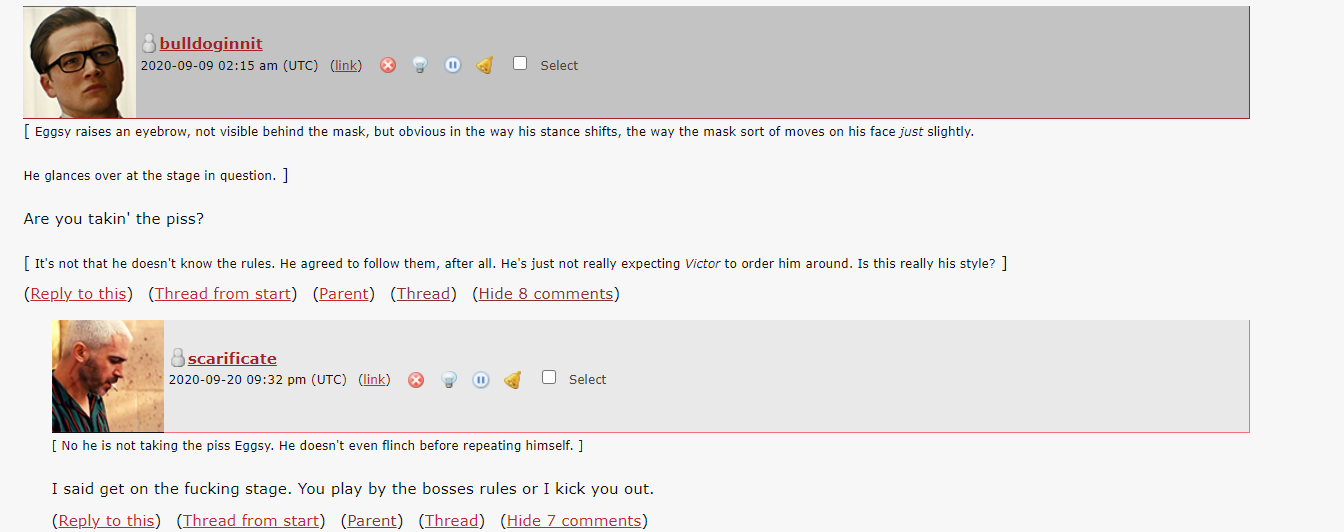Go to Parent of bulldoginnit's comment
The height and width of the screenshot is (532, 1344).
(x=343, y=293)
